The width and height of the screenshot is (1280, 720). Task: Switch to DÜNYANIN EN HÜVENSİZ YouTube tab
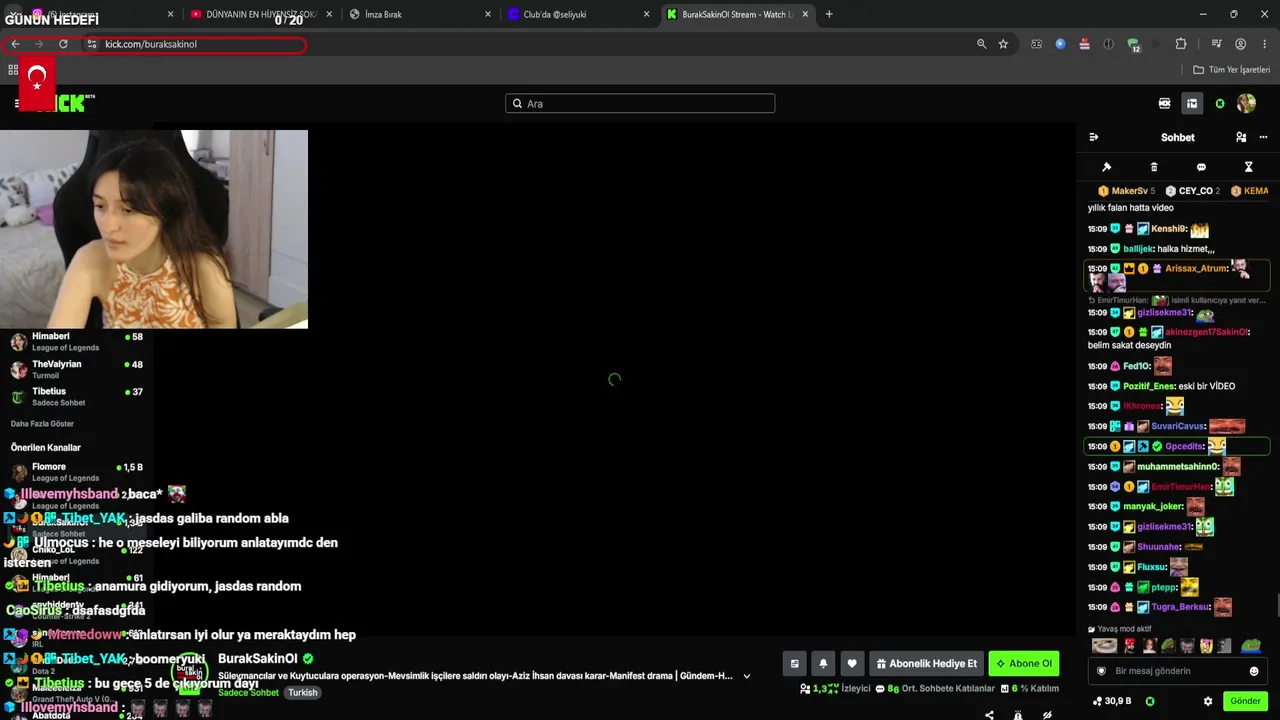[x=260, y=14]
